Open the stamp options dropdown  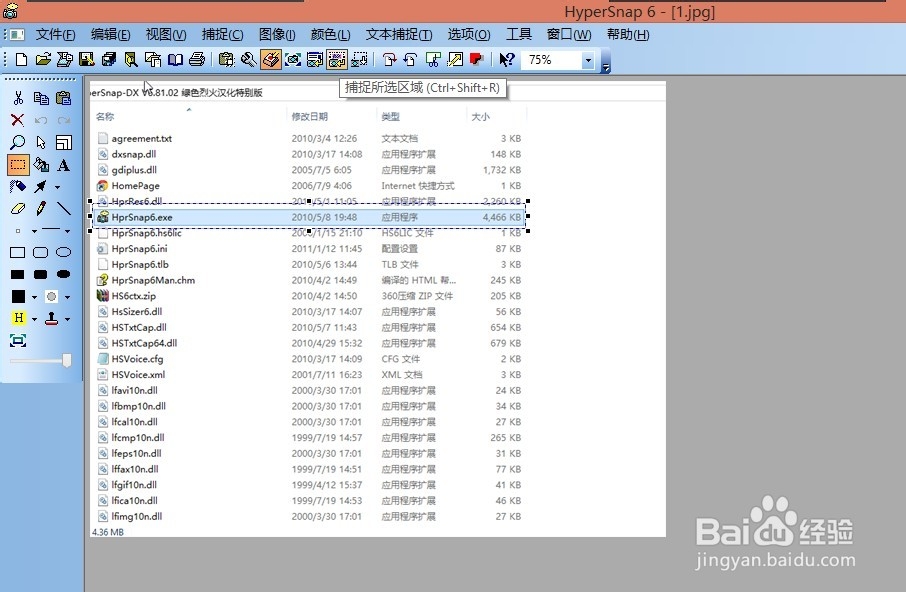click(68, 319)
